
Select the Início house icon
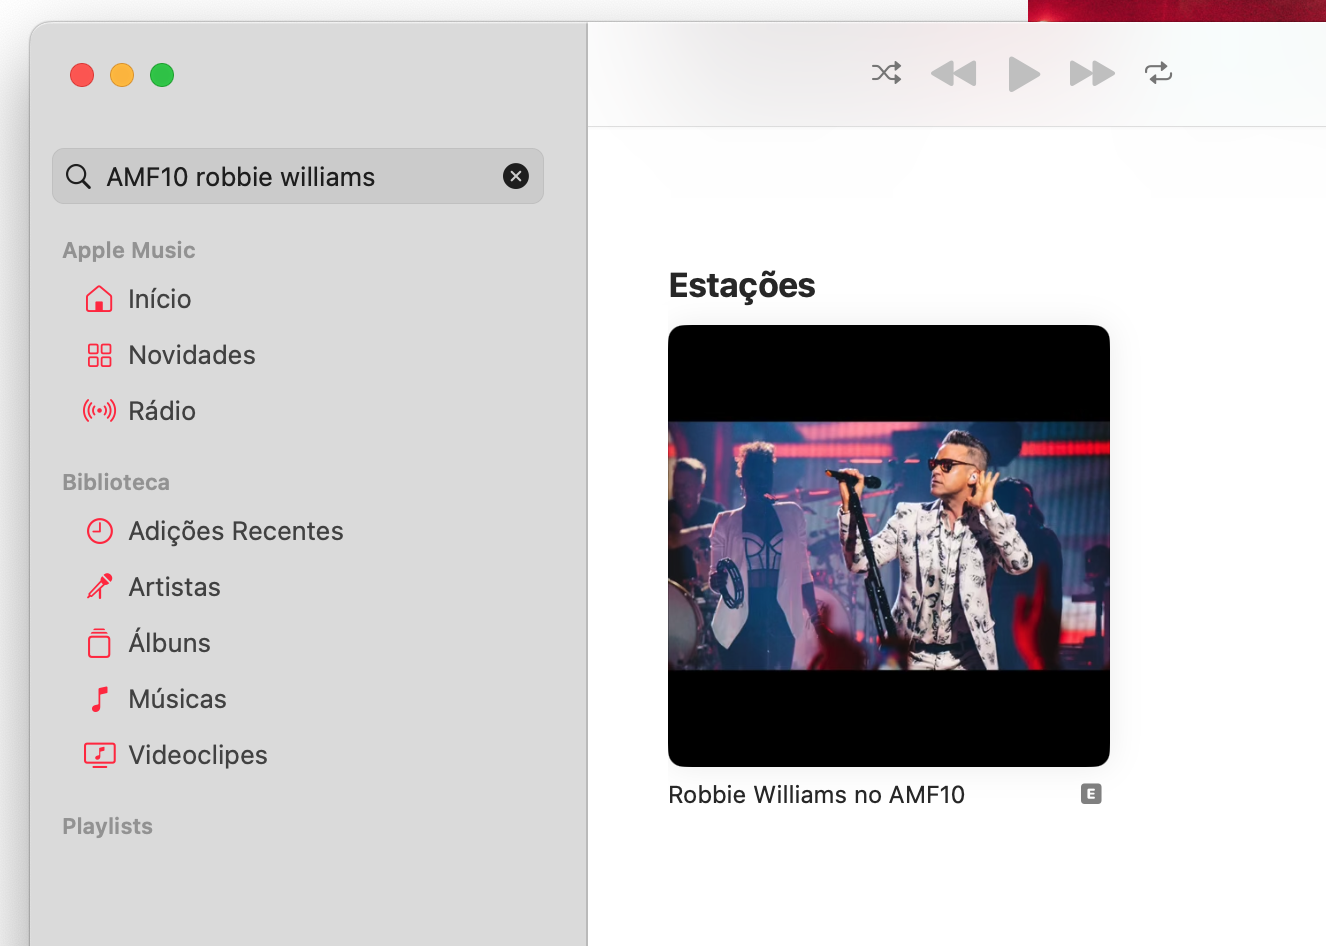coord(99,299)
